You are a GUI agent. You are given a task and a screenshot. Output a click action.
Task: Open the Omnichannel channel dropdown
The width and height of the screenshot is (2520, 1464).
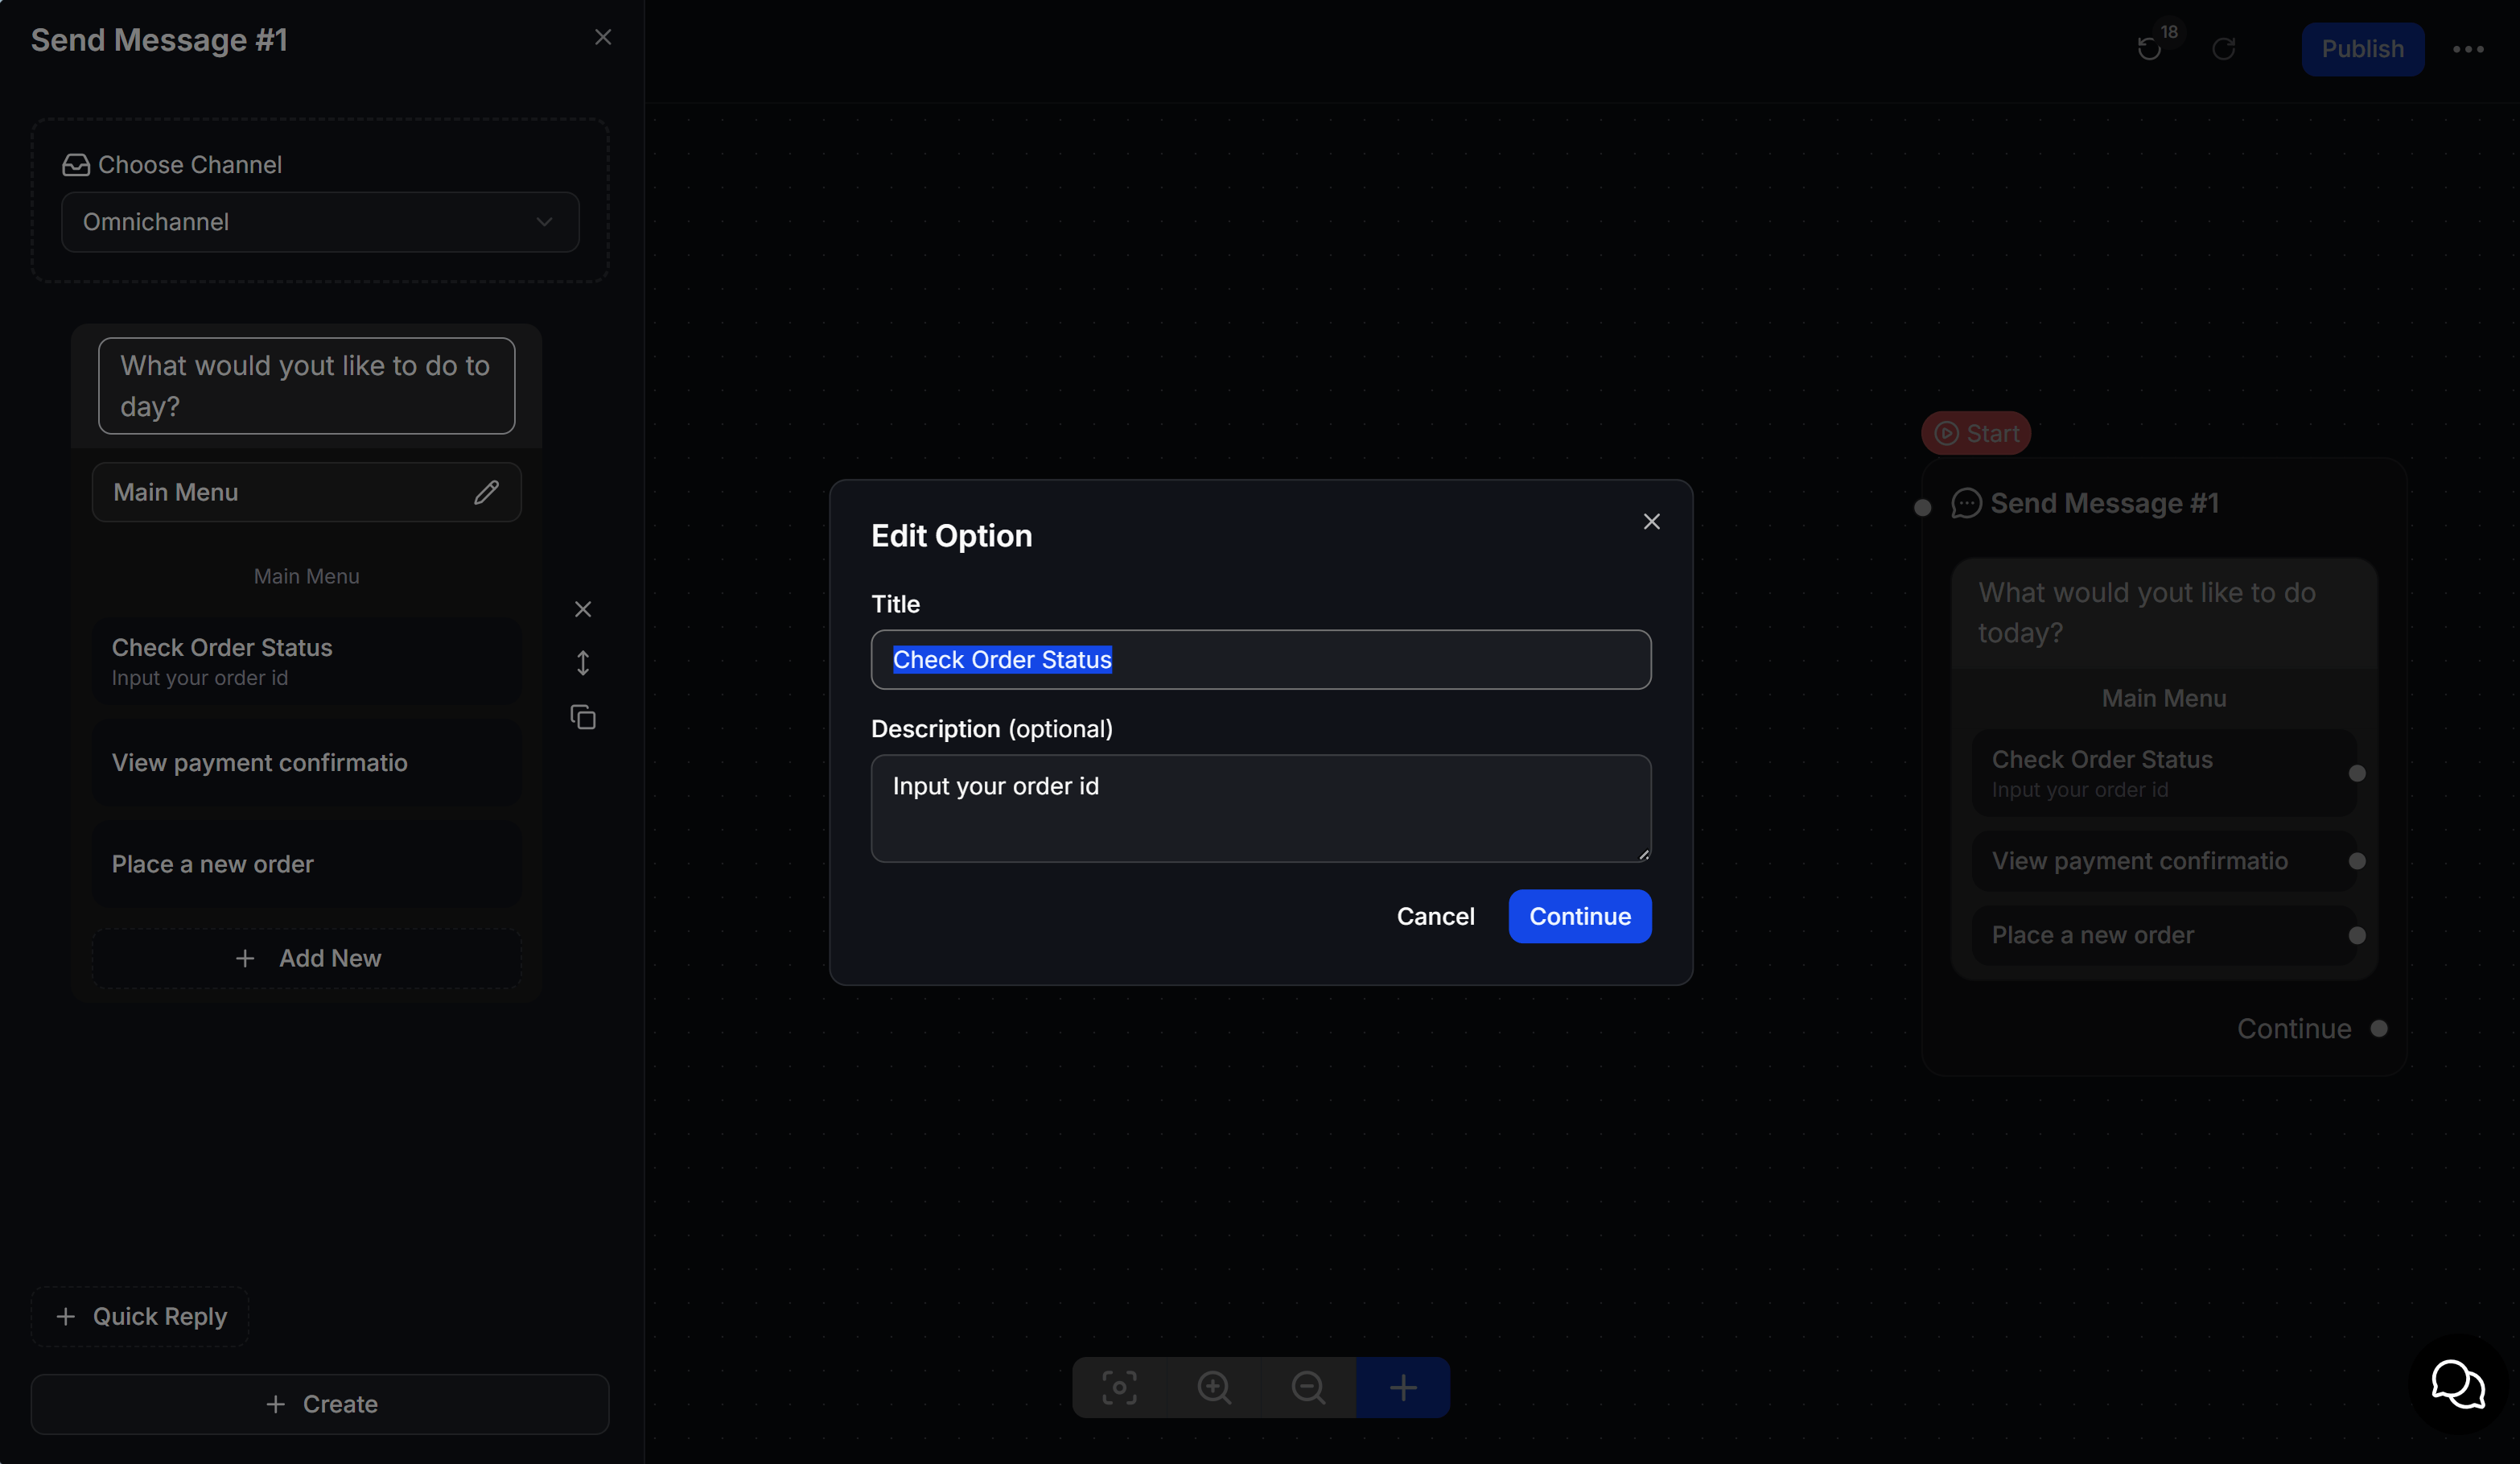coord(320,222)
